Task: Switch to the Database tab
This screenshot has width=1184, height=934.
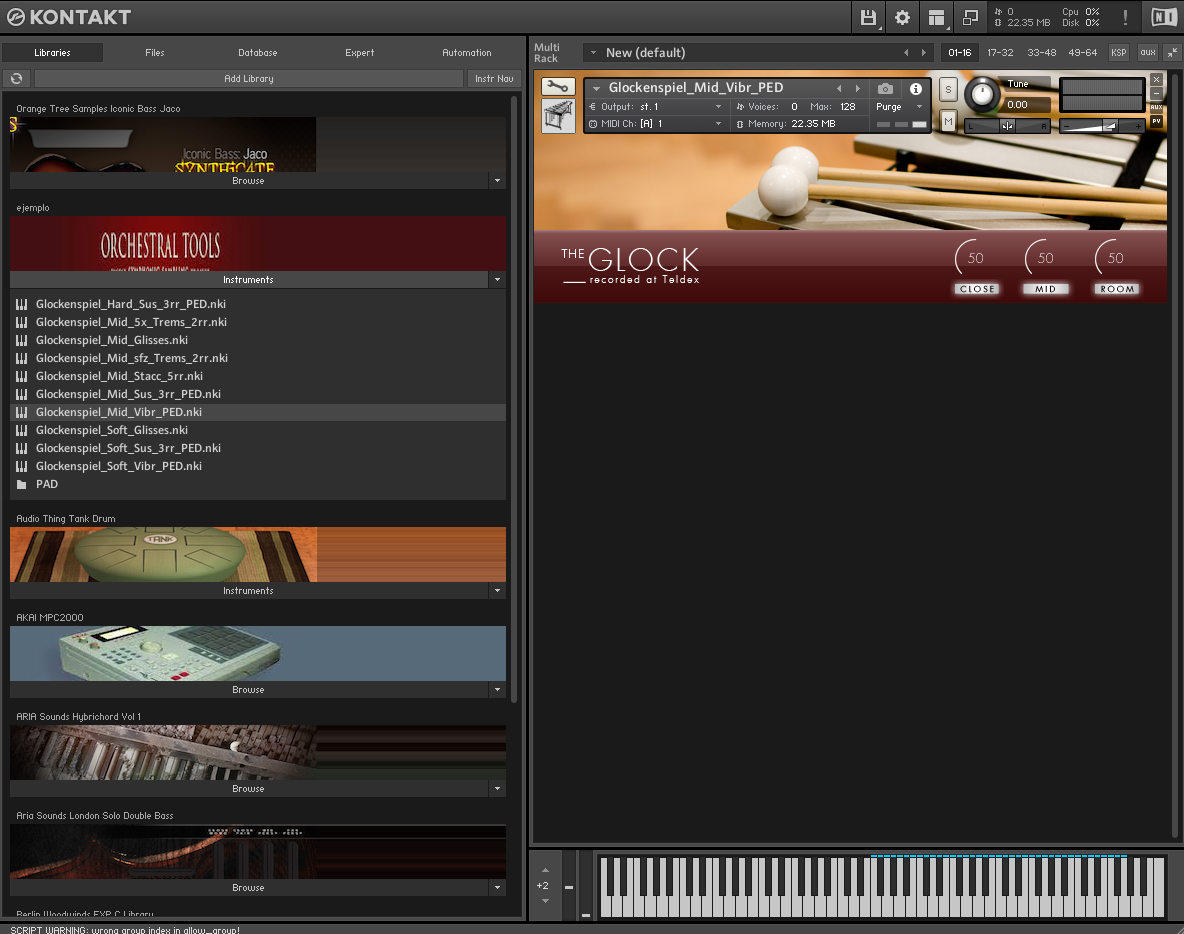Action: pyautogui.click(x=257, y=53)
